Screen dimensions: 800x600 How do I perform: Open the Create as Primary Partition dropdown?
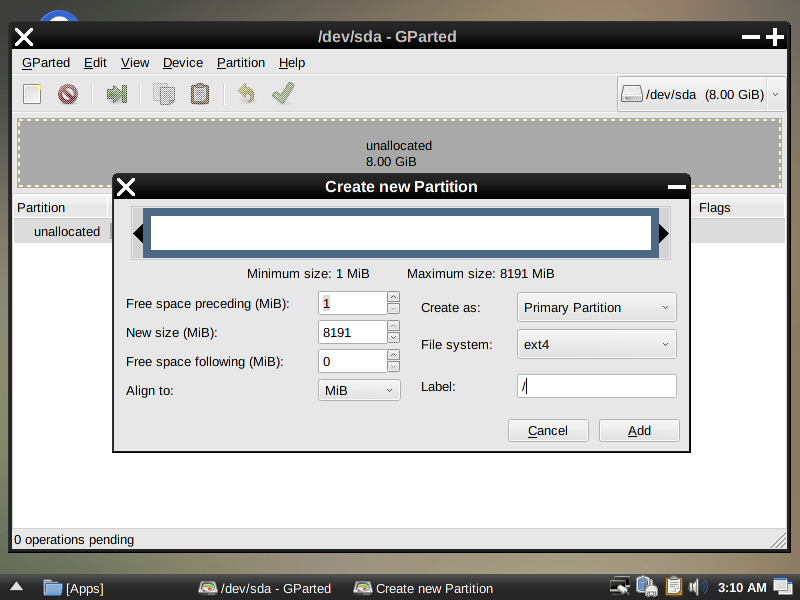coord(596,307)
